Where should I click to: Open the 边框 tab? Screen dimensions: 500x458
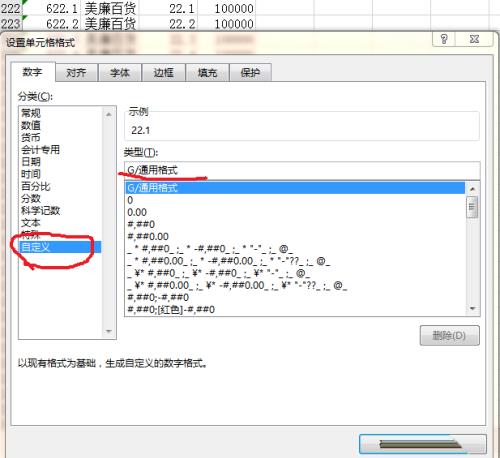164,72
